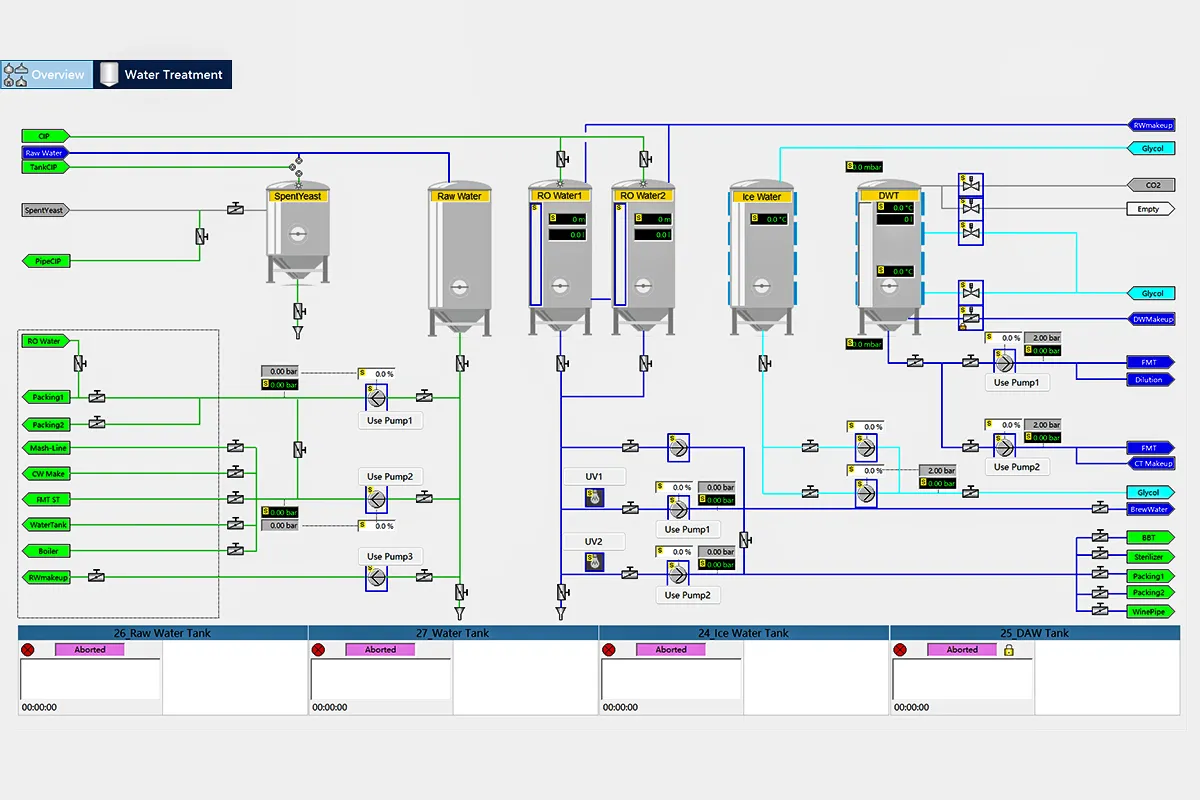1200x800 pixels.
Task: Switch to the Water Treatment tab
Action: [x=163, y=75]
